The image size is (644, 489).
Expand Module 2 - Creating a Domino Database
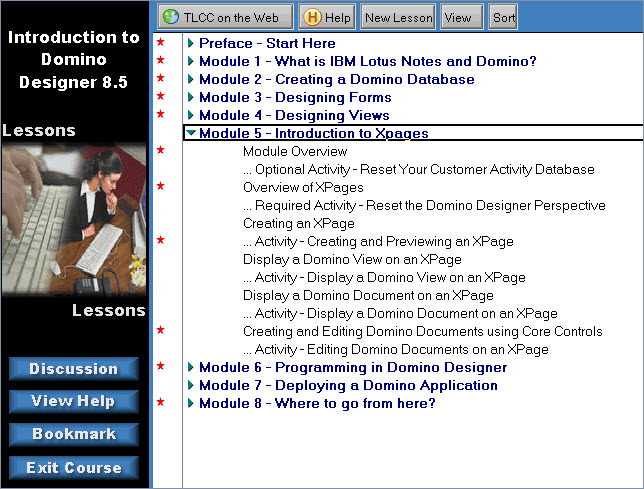click(x=191, y=79)
